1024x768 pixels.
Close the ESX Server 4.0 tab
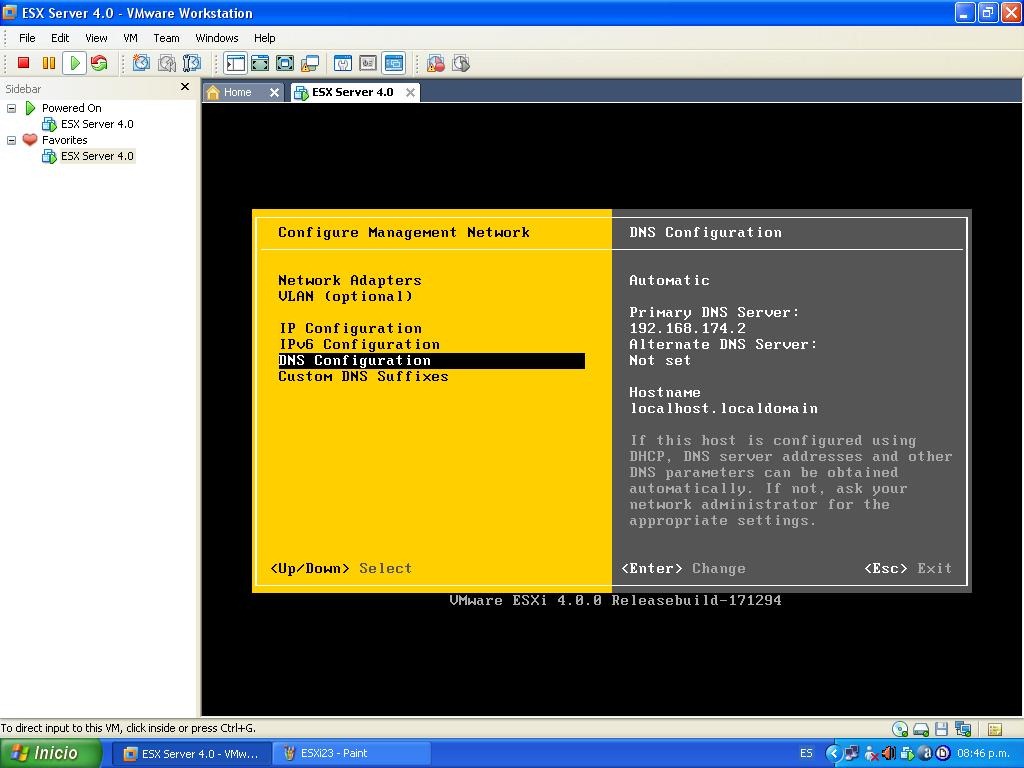410,93
